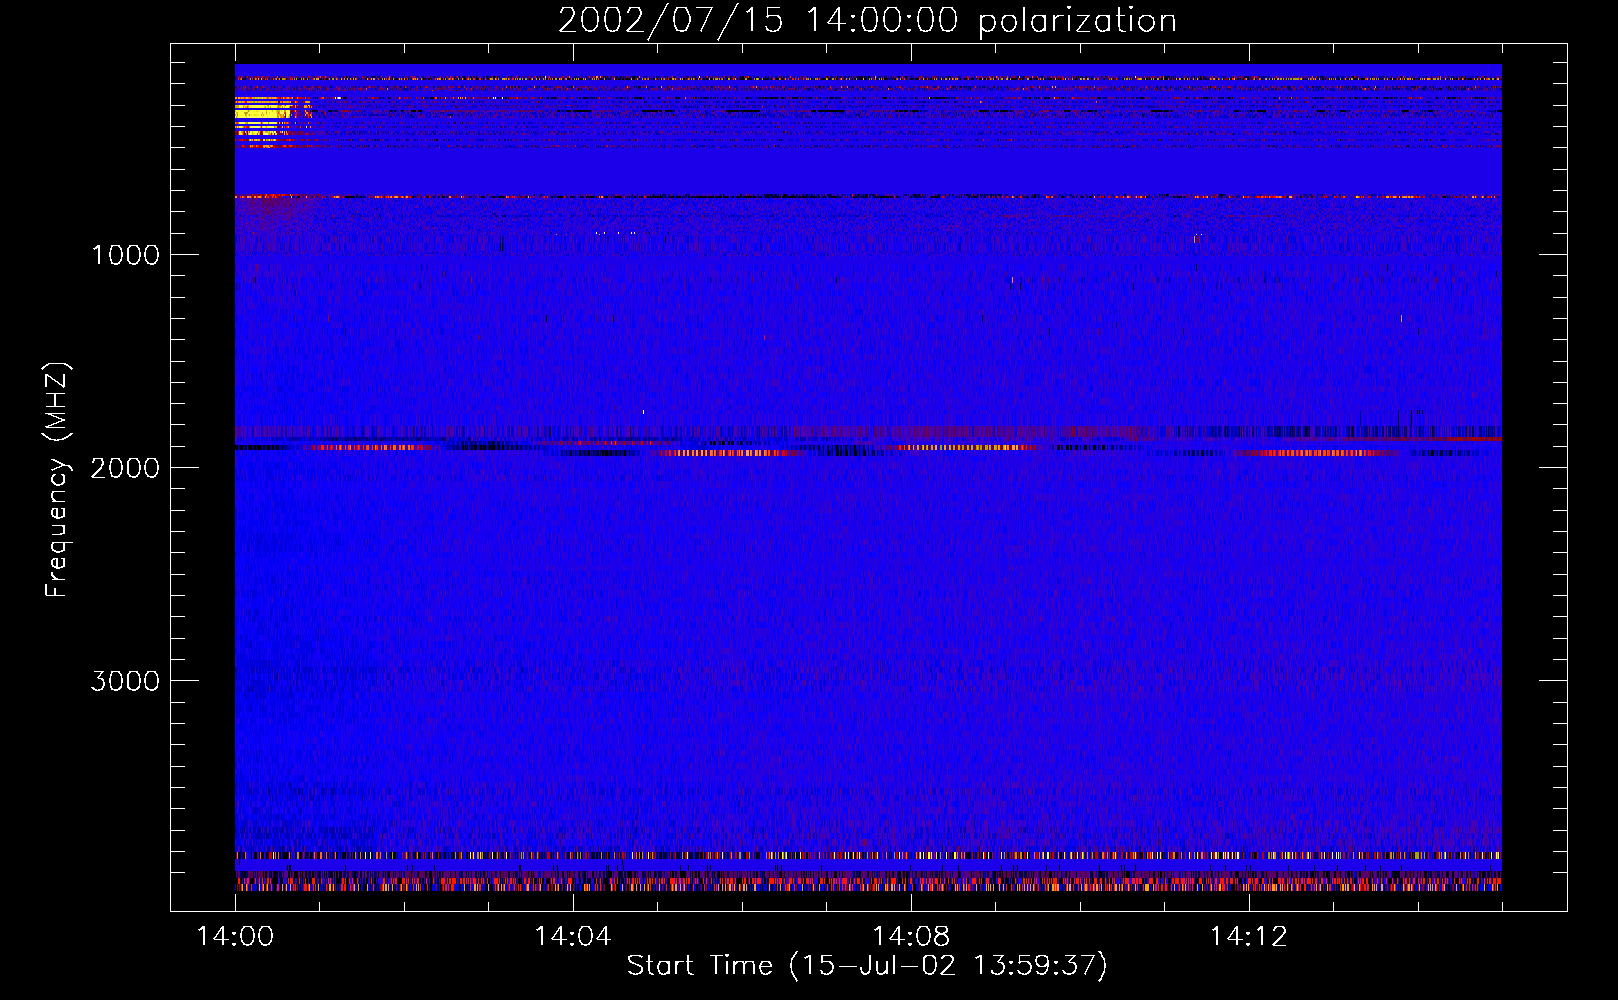Click the plot title '2002/07/15 14:00:00 polarization'

867,20
